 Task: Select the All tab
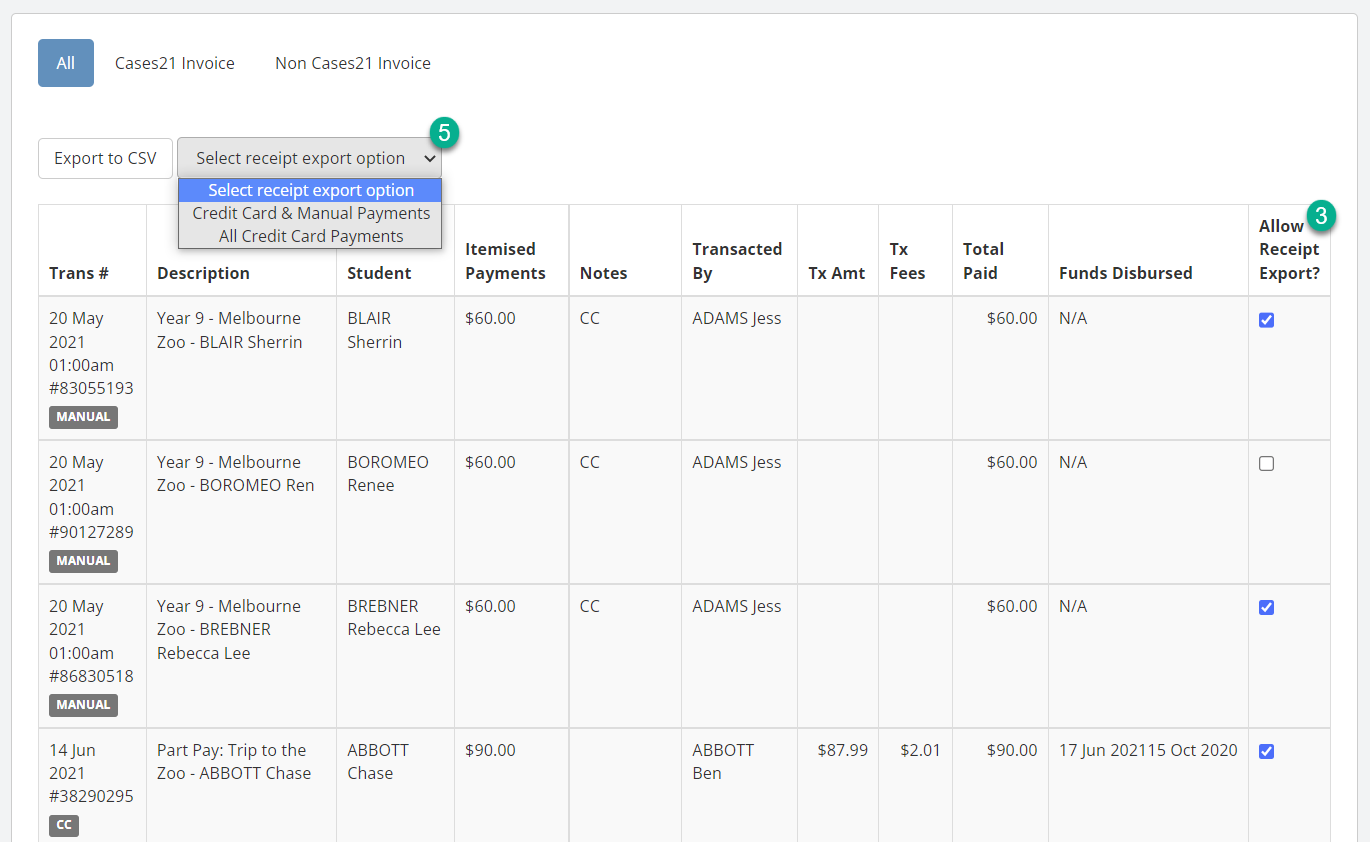tap(65, 62)
